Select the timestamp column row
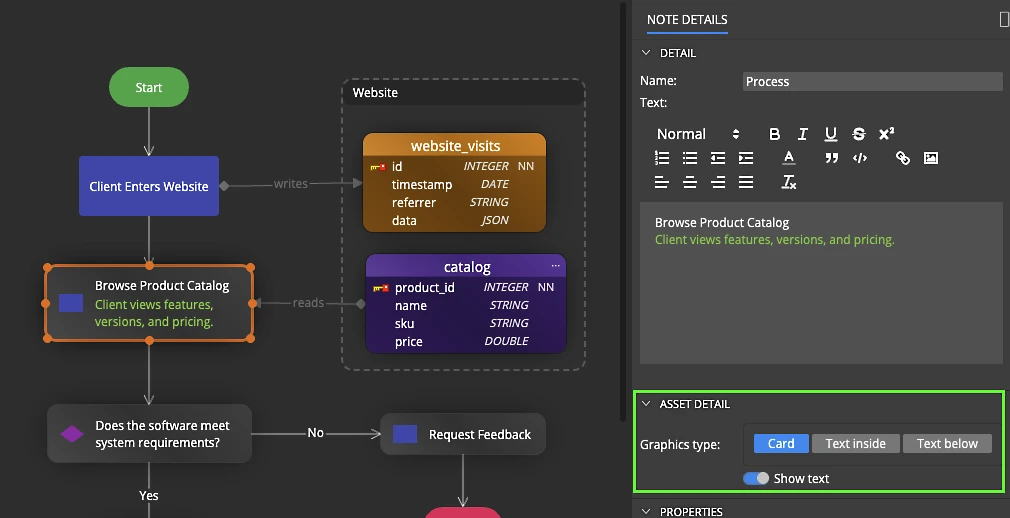Screen dimensions: 1010x518 (455, 184)
